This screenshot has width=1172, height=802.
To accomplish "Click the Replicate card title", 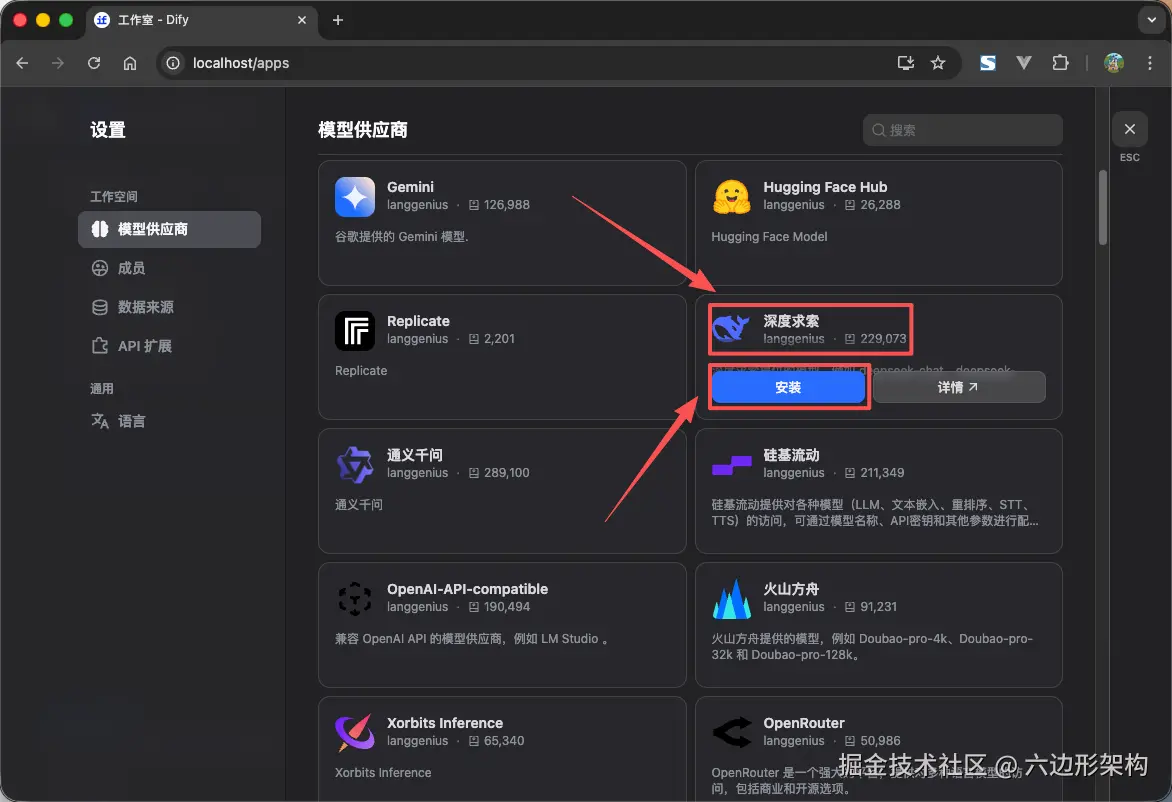I will pyautogui.click(x=419, y=321).
